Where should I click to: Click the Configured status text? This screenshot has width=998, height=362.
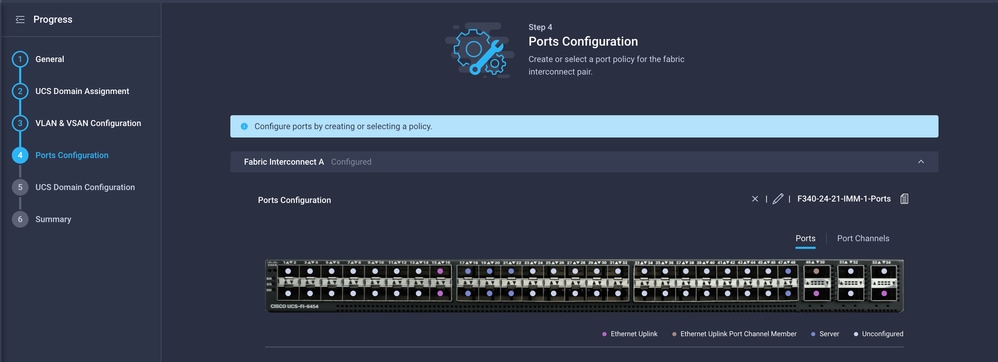[351, 162]
